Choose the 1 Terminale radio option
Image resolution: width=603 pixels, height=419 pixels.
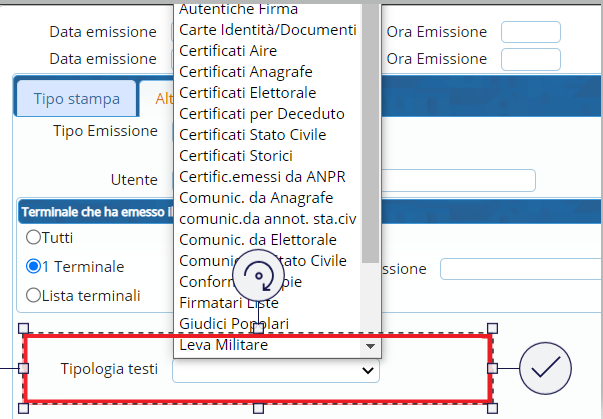point(33,267)
